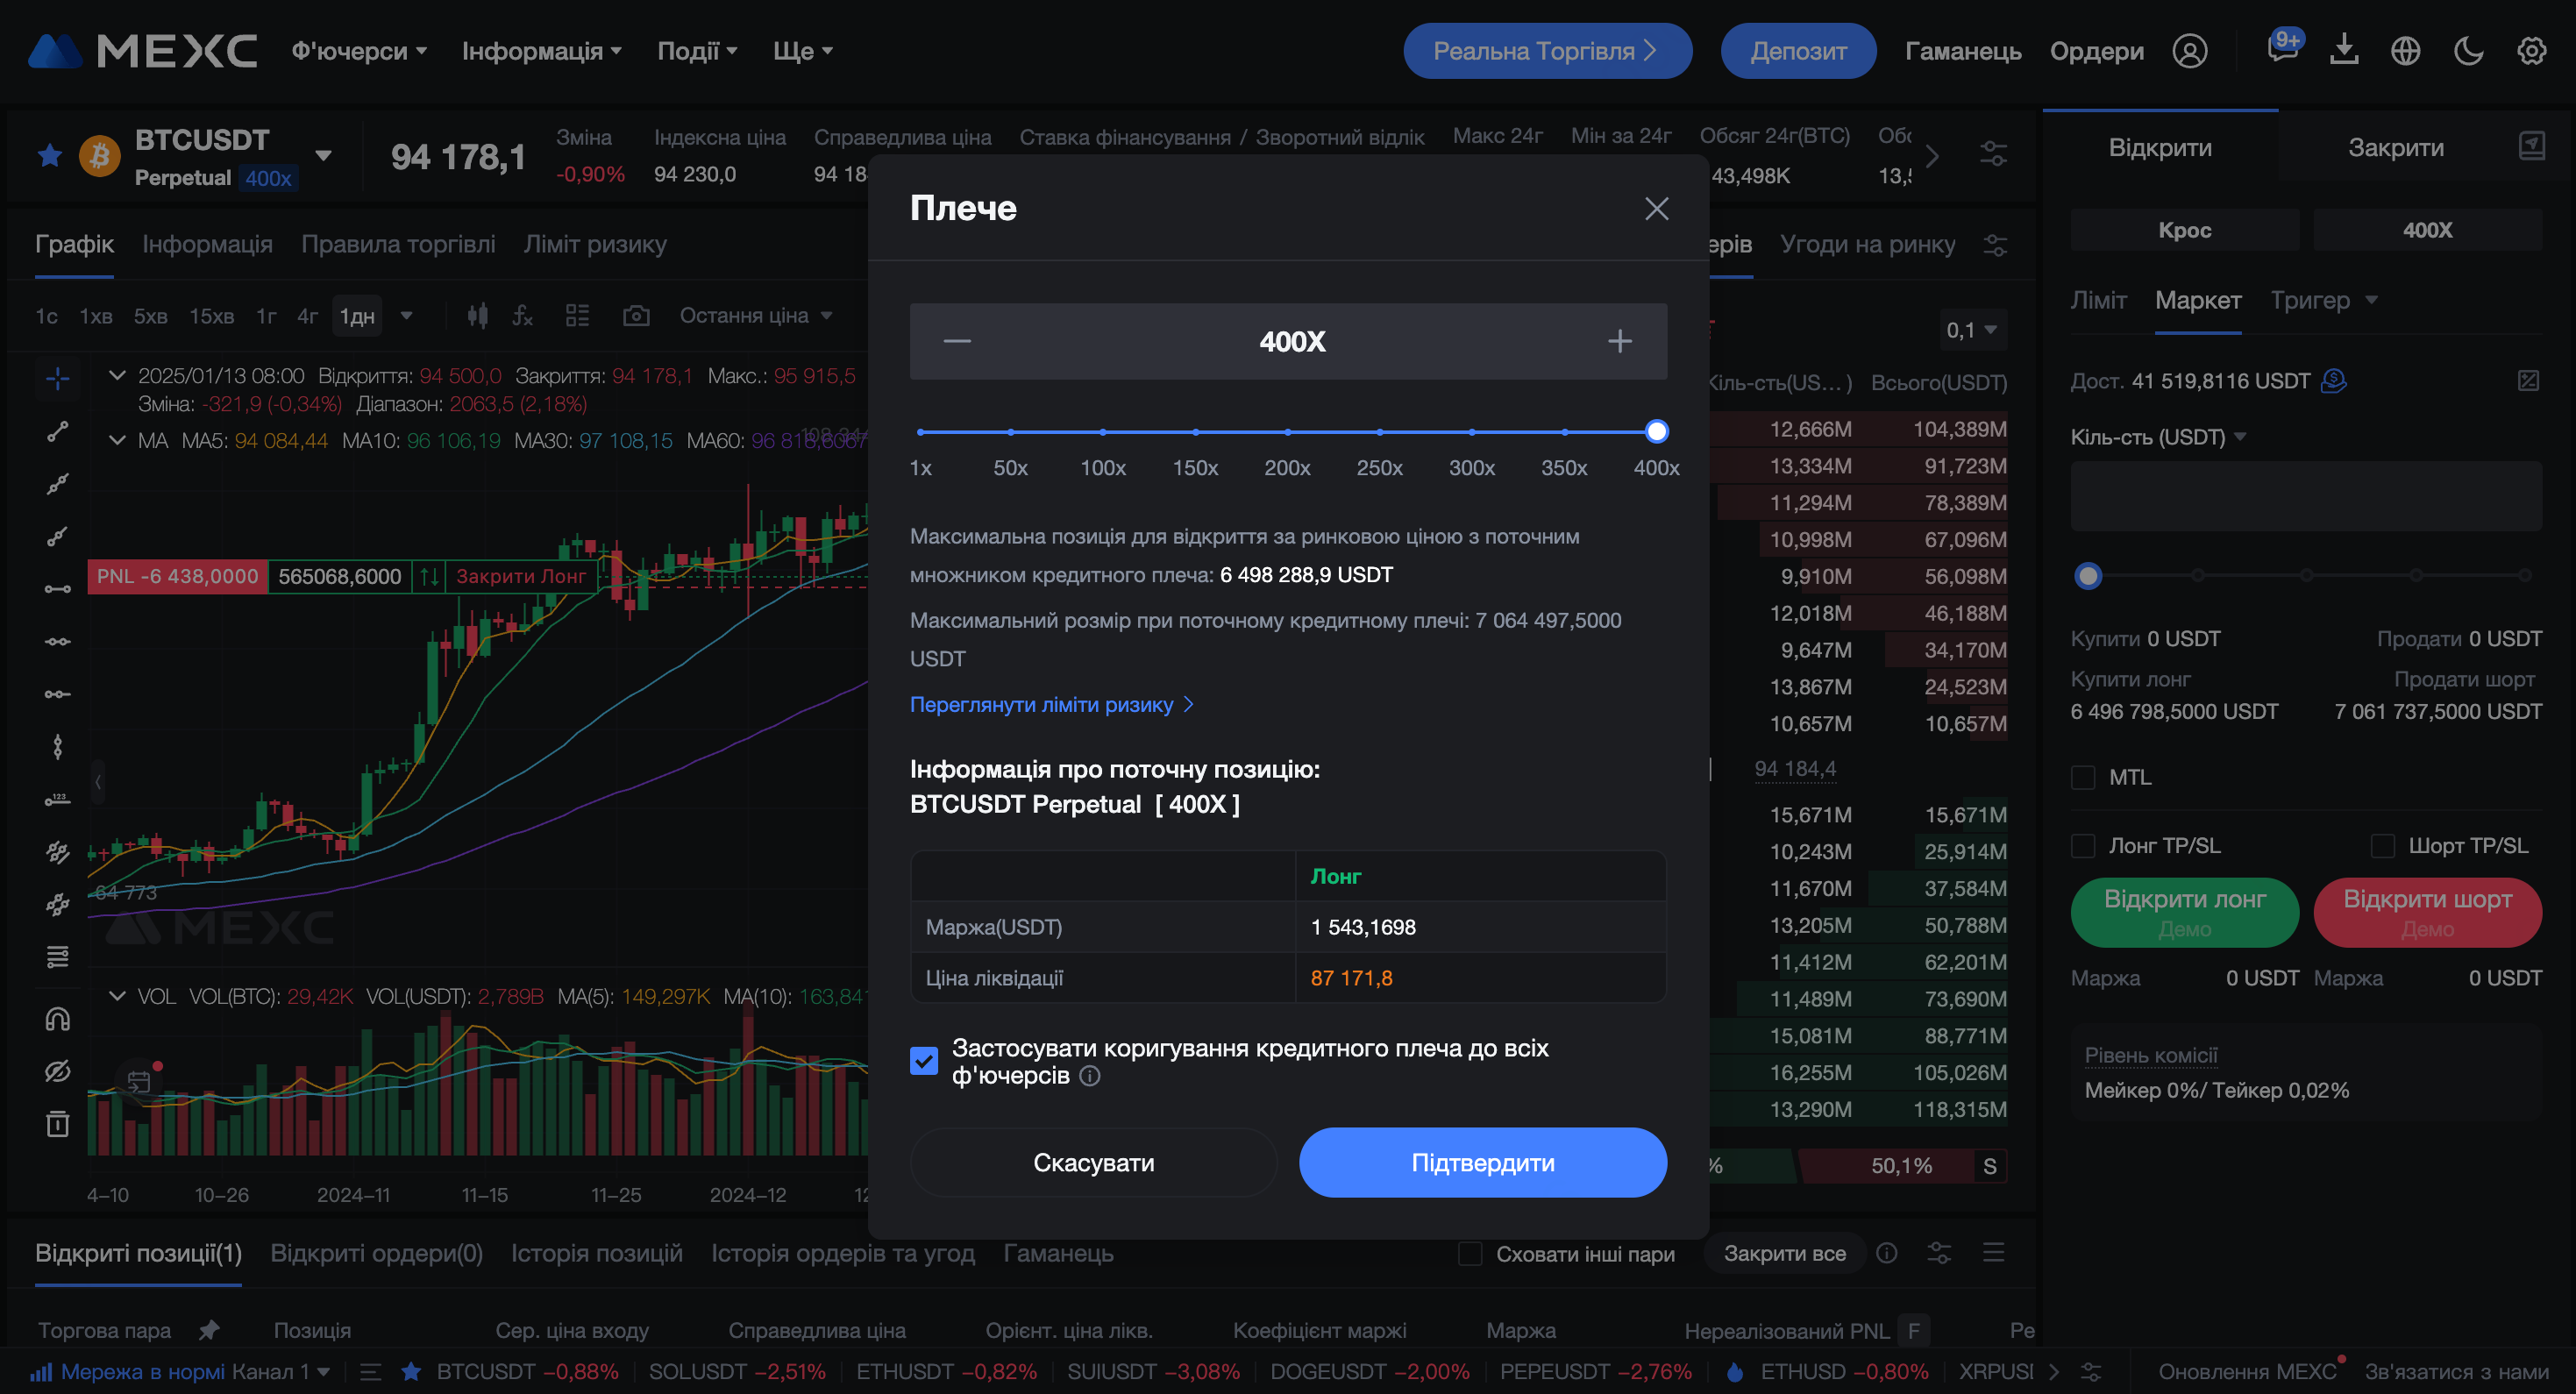Viewport: 2576px width, 1394px height.
Task: Click the candlestick chart type icon
Action: pos(478,316)
